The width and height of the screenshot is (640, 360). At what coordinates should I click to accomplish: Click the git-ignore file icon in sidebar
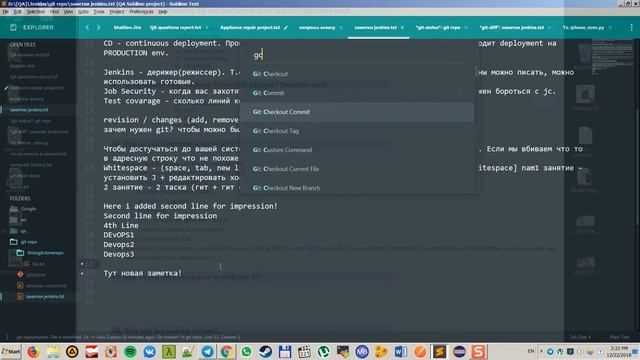click(x=20, y=274)
